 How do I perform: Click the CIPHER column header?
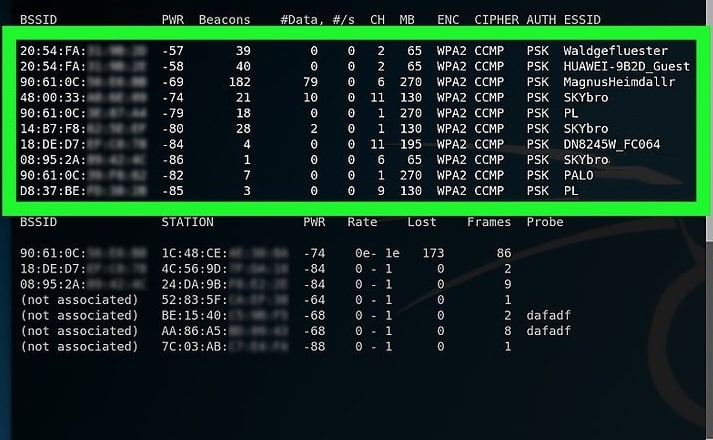click(x=497, y=20)
